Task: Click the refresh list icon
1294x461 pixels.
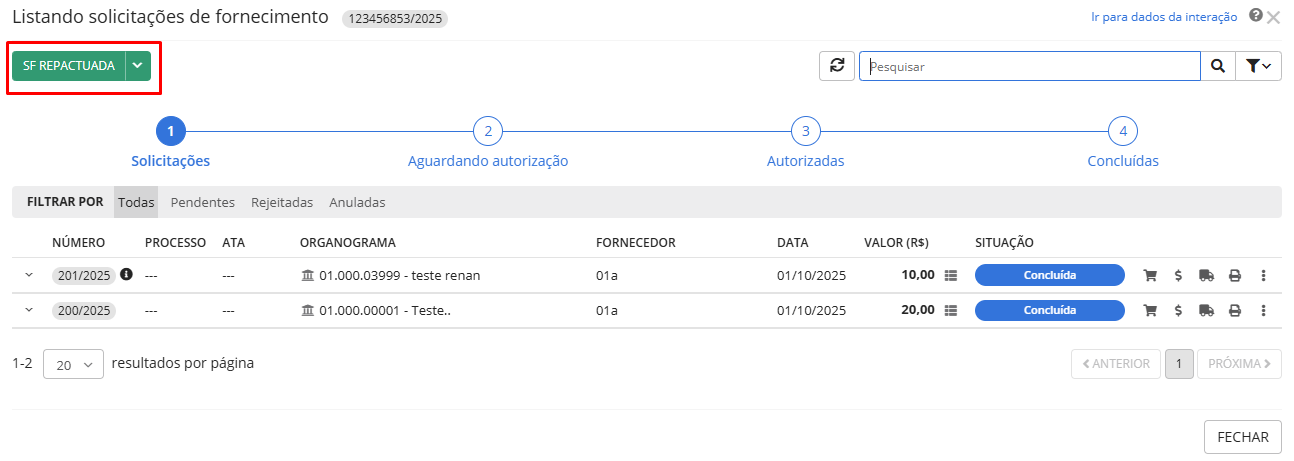Action: (836, 66)
